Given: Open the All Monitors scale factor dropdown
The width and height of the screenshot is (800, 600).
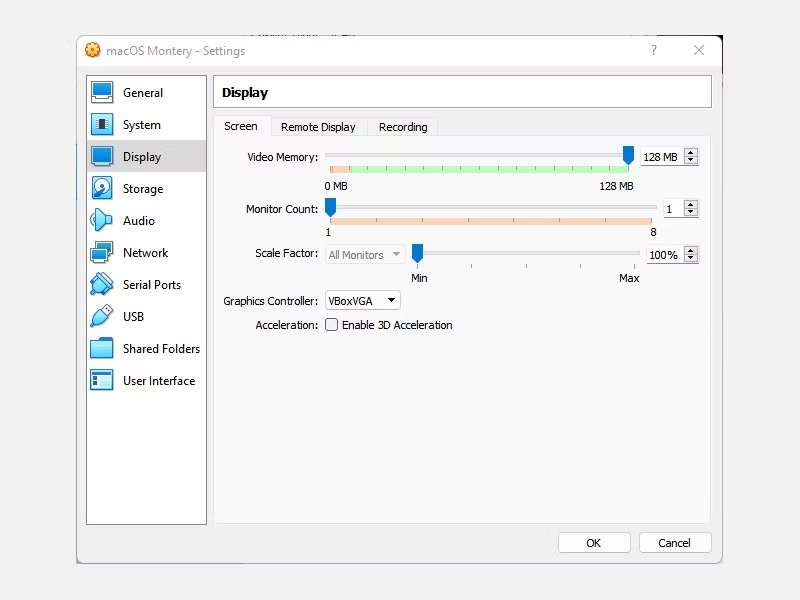Looking at the screenshot, I should (x=365, y=255).
